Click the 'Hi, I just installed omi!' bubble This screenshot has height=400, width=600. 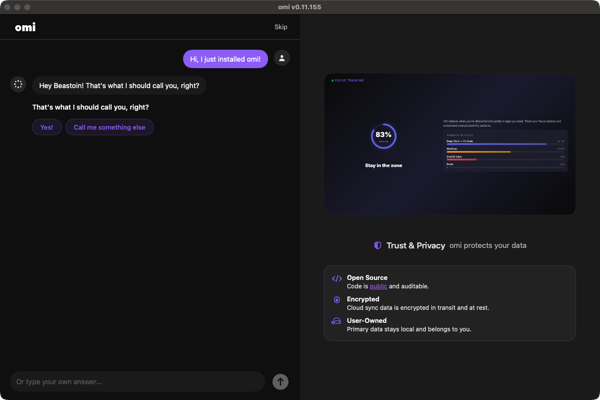coord(225,59)
